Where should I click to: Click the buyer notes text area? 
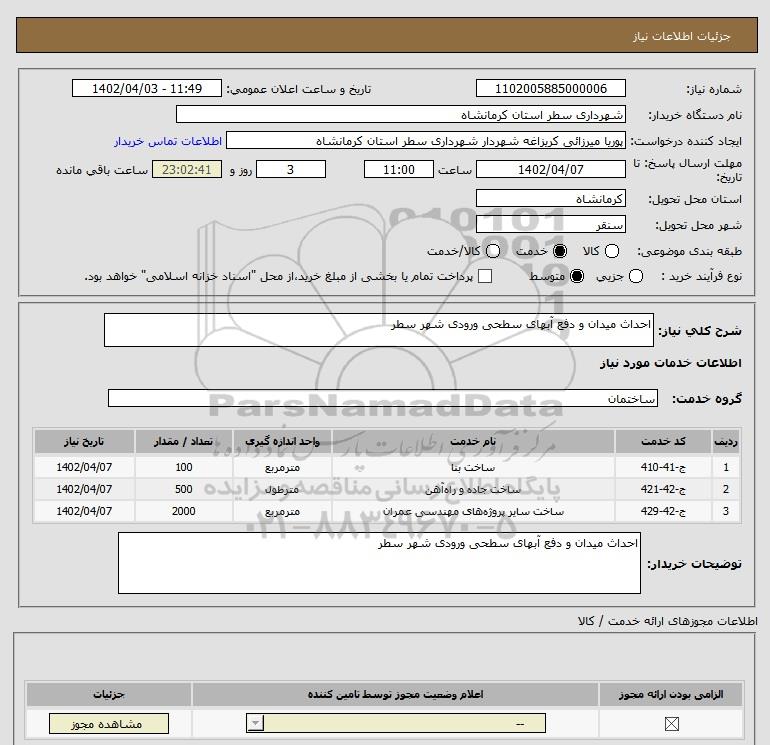pyautogui.click(x=379, y=563)
